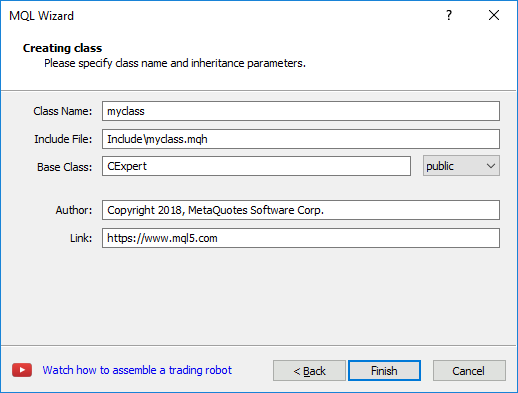Click the Link: label
Image resolution: width=518 pixels, height=393 pixels.
[81, 238]
